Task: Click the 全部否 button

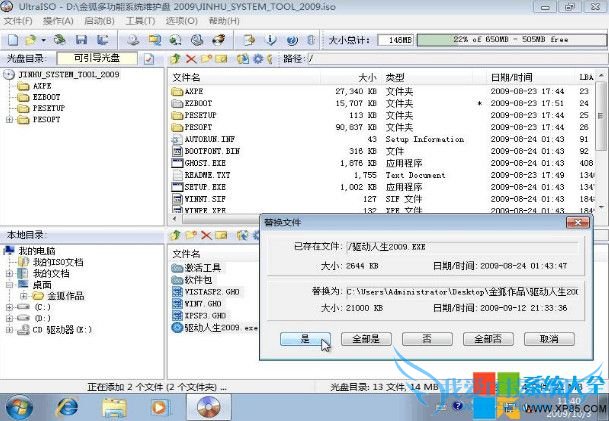Action: click(488, 339)
